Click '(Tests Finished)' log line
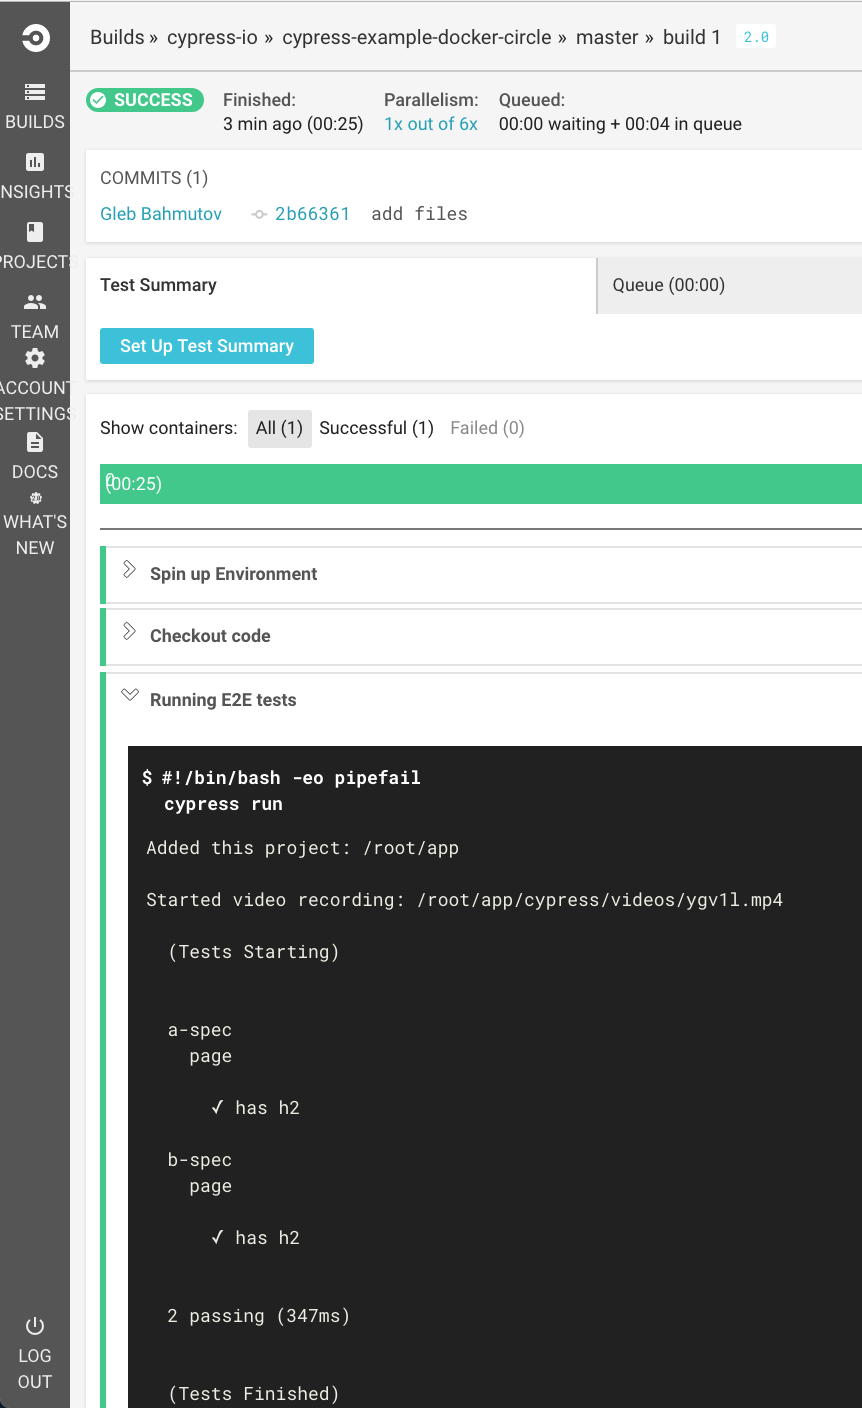This screenshot has height=1408, width=862. pyautogui.click(x=254, y=1394)
